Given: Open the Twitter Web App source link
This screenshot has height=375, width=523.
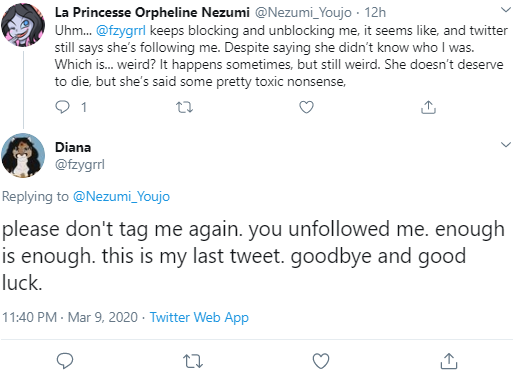Looking at the screenshot, I should (199, 317).
